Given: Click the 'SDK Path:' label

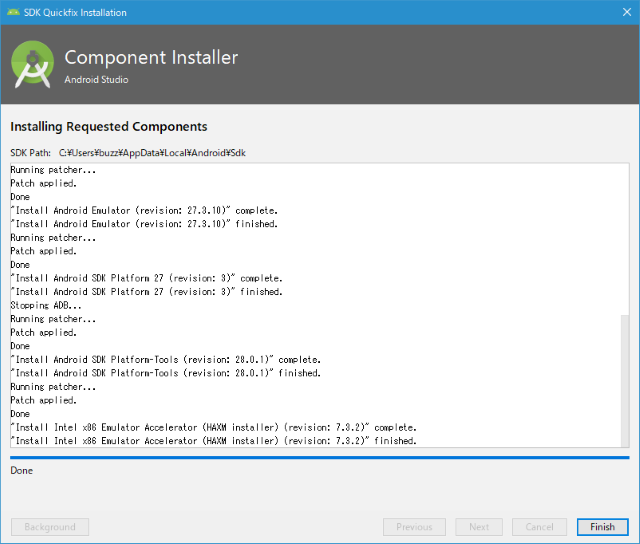Looking at the screenshot, I should coord(31,153).
